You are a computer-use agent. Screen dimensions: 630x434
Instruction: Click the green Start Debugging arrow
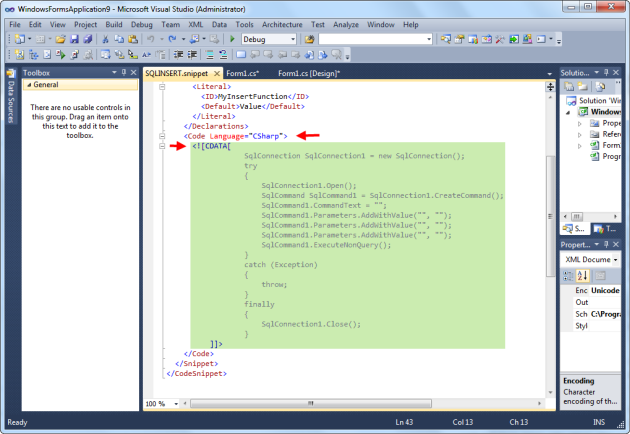(233, 39)
